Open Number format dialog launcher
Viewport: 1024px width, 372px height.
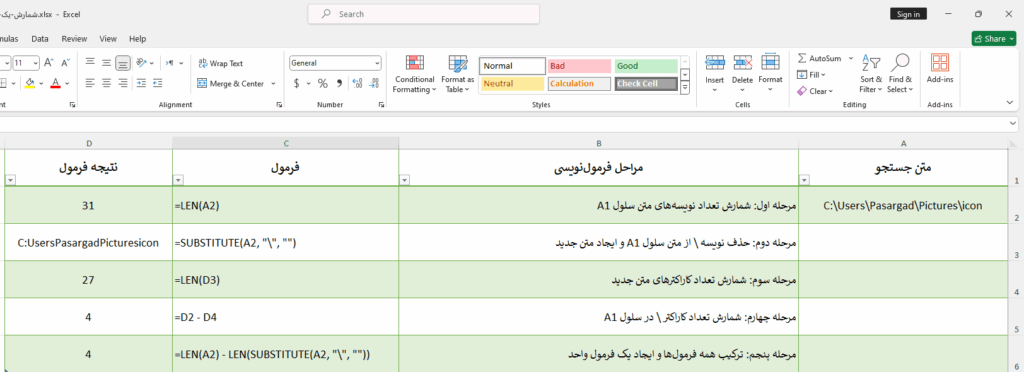[381, 104]
